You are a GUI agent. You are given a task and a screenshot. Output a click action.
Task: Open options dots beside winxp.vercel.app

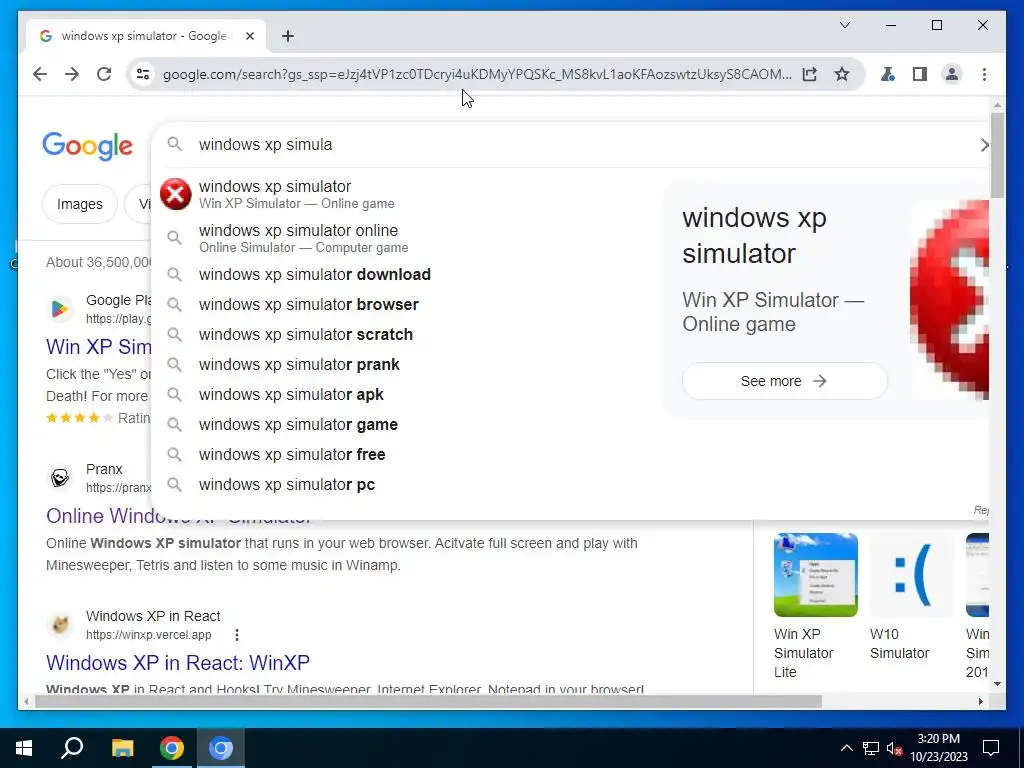[x=236, y=635]
